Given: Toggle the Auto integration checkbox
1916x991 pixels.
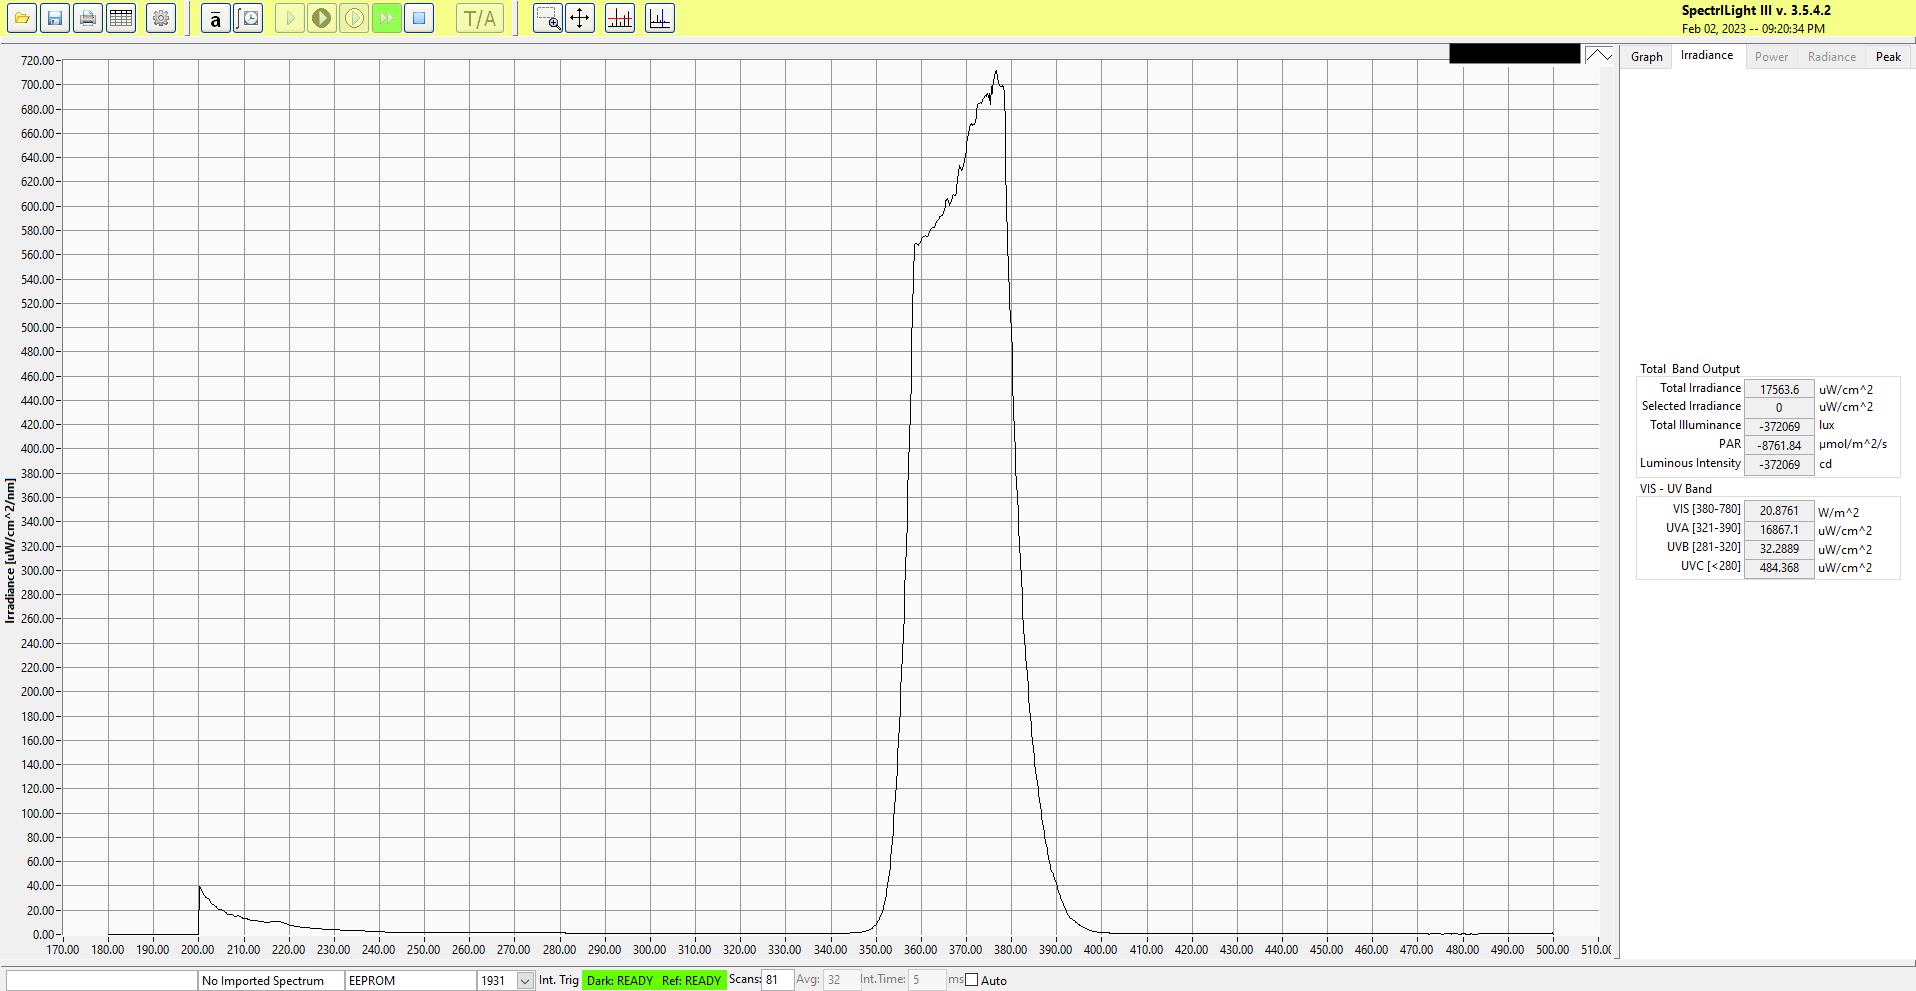Looking at the screenshot, I should [x=972, y=980].
